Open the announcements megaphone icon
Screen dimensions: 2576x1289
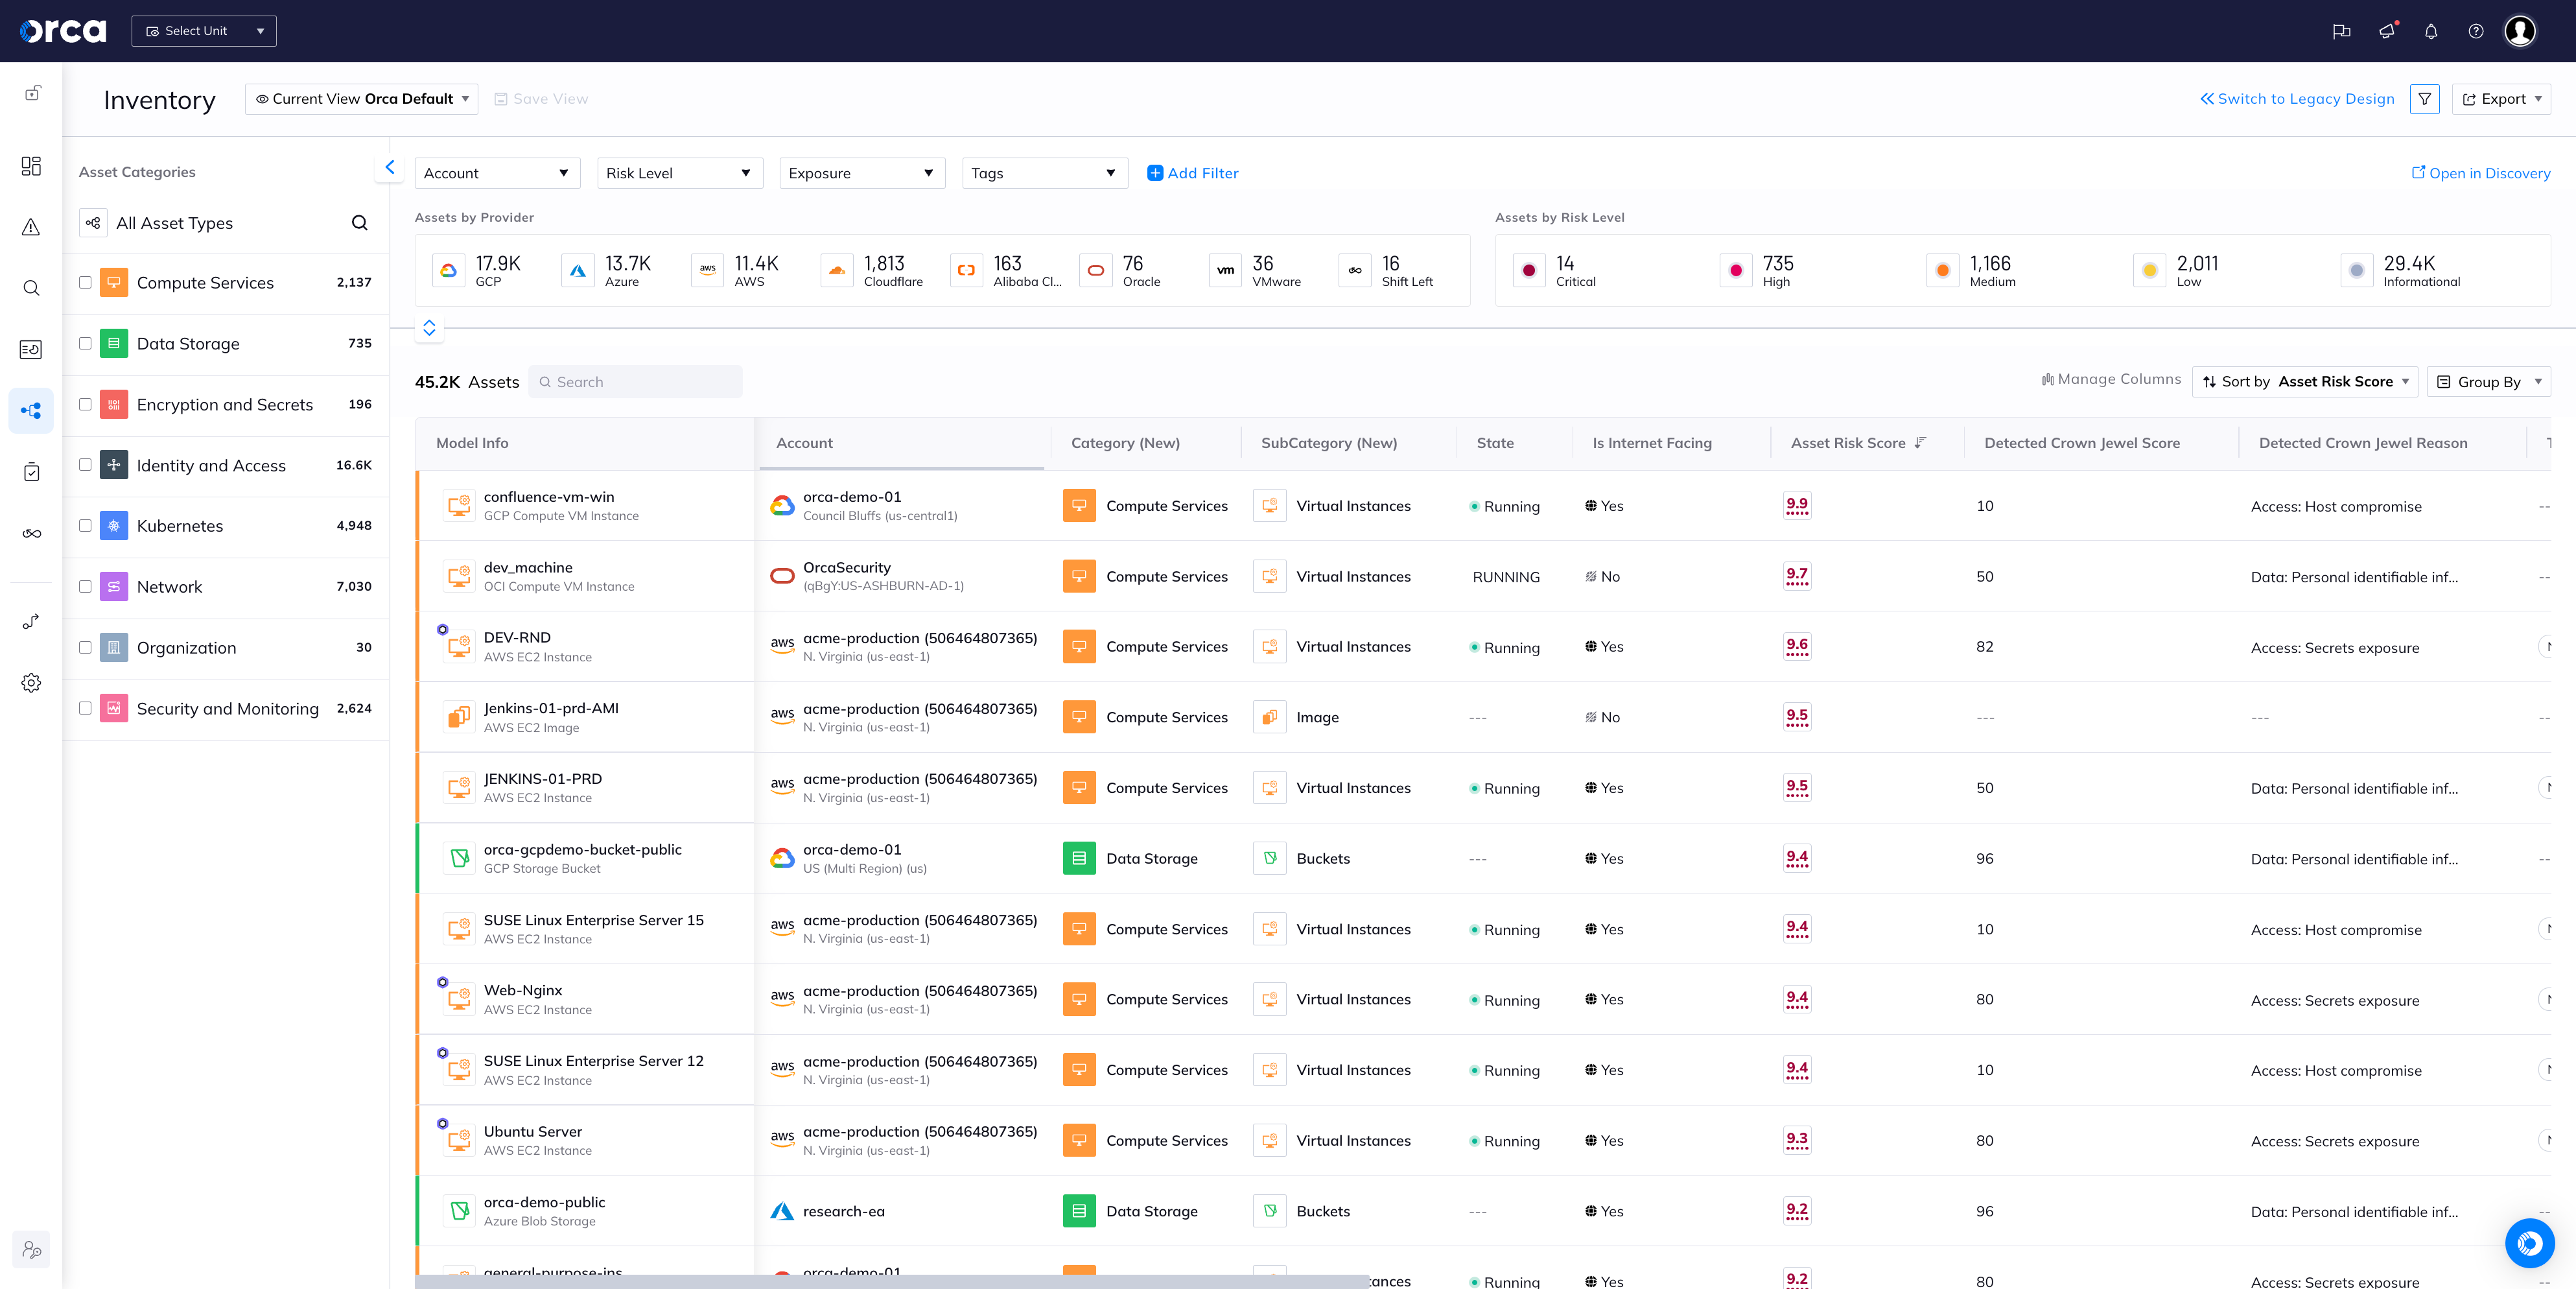[x=2386, y=31]
